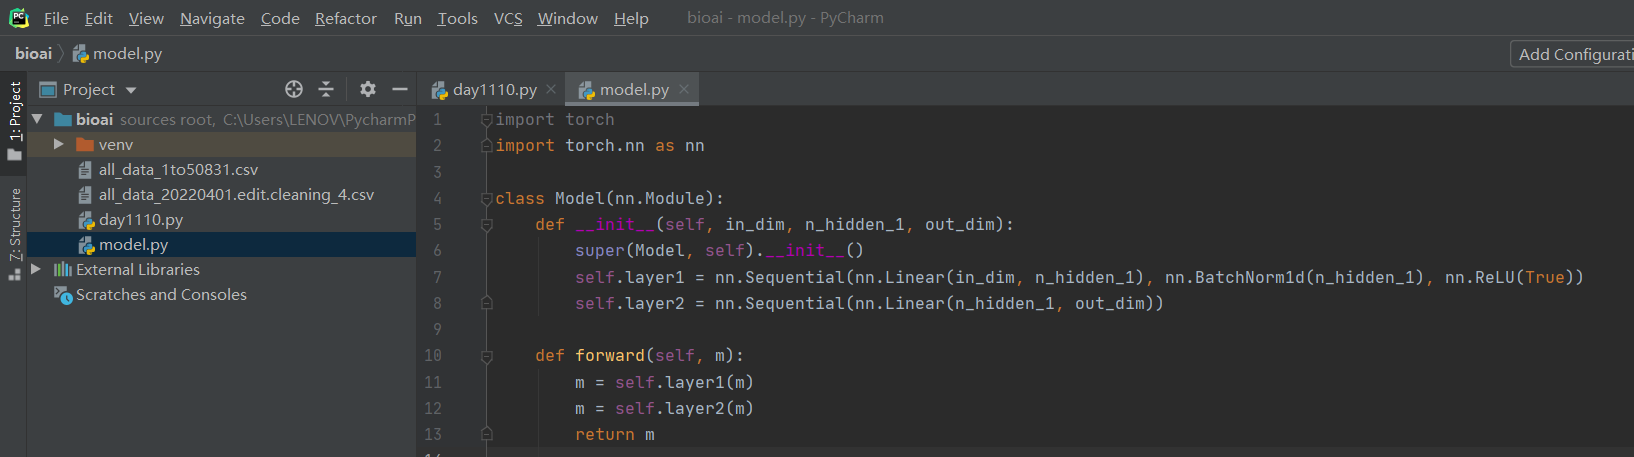Open the Help menu
Screen dimensions: 1634x457
point(631,18)
